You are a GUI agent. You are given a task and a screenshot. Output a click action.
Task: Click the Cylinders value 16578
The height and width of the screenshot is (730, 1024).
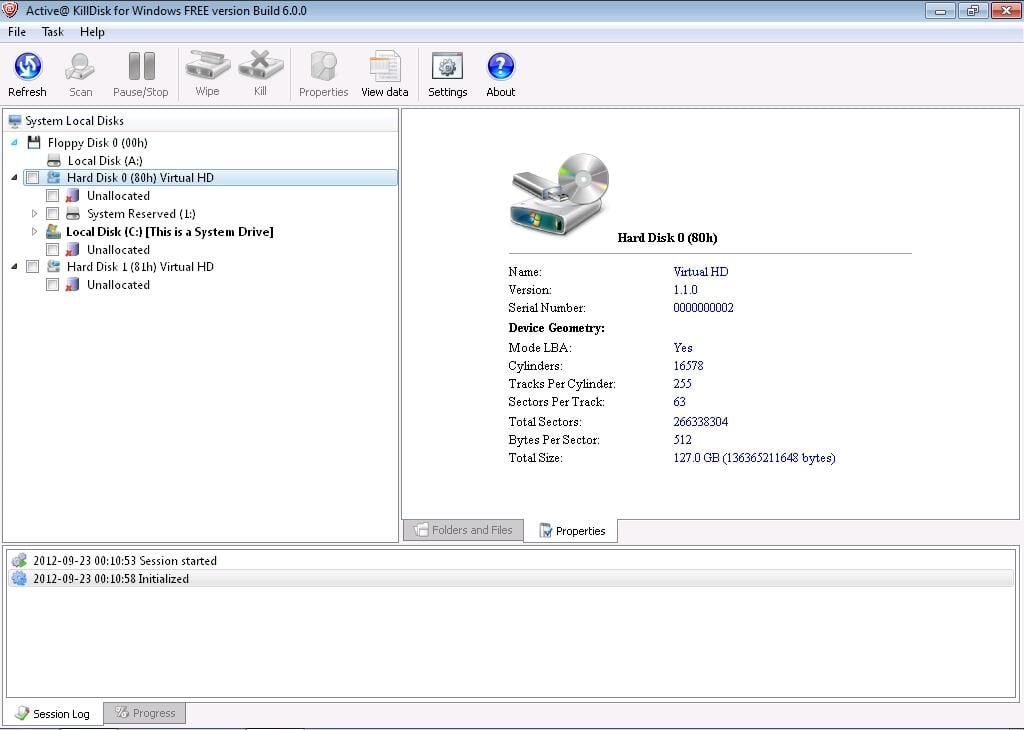click(x=688, y=366)
